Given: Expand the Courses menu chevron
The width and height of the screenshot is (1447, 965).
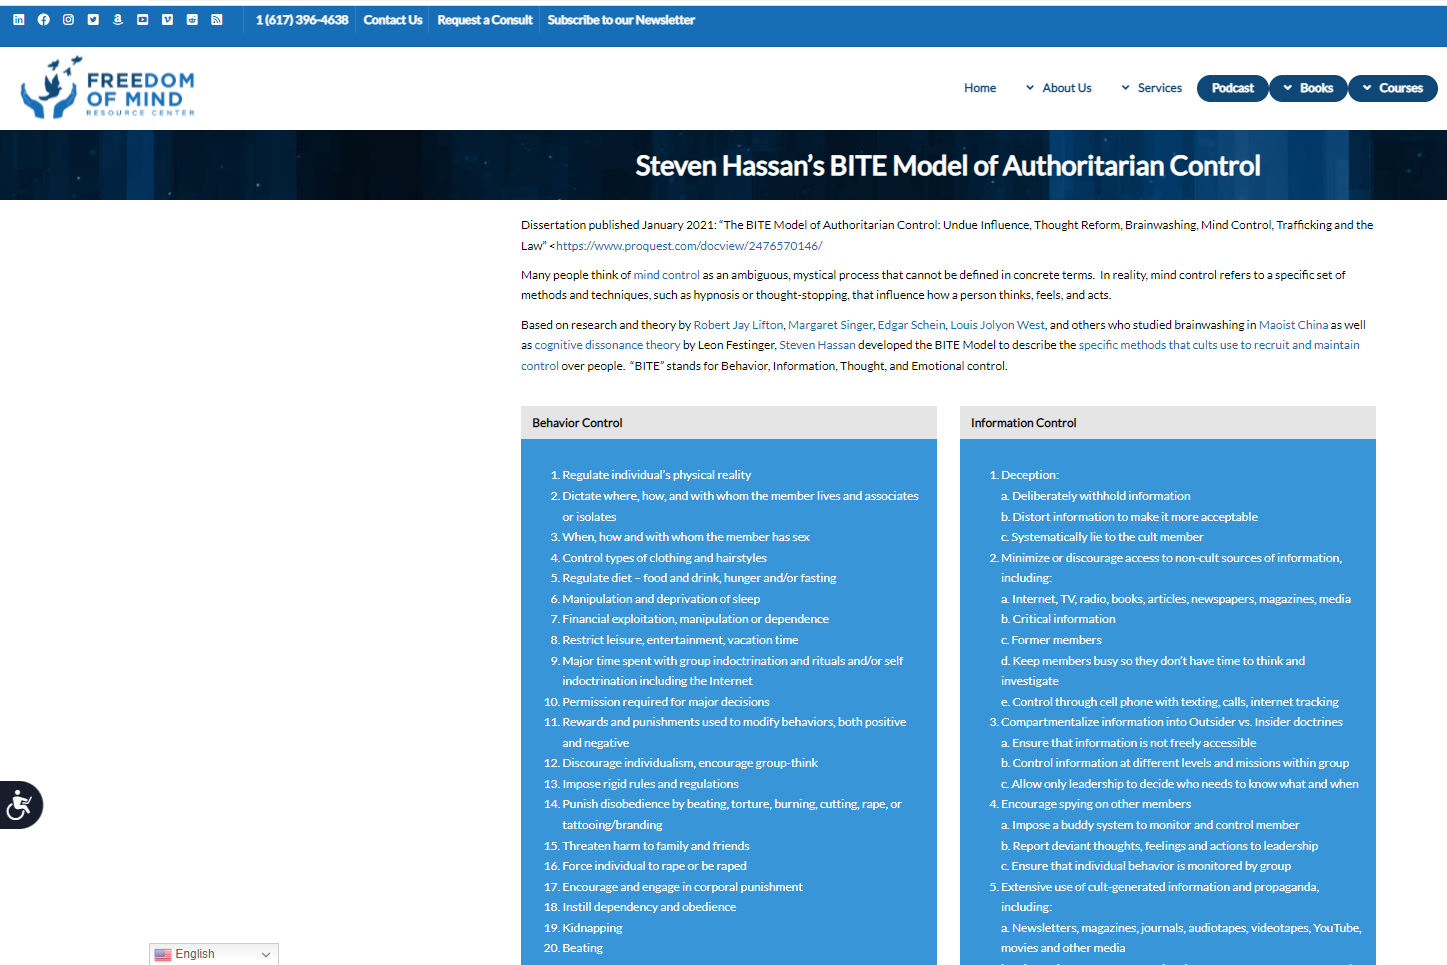Looking at the screenshot, I should (x=1367, y=88).
